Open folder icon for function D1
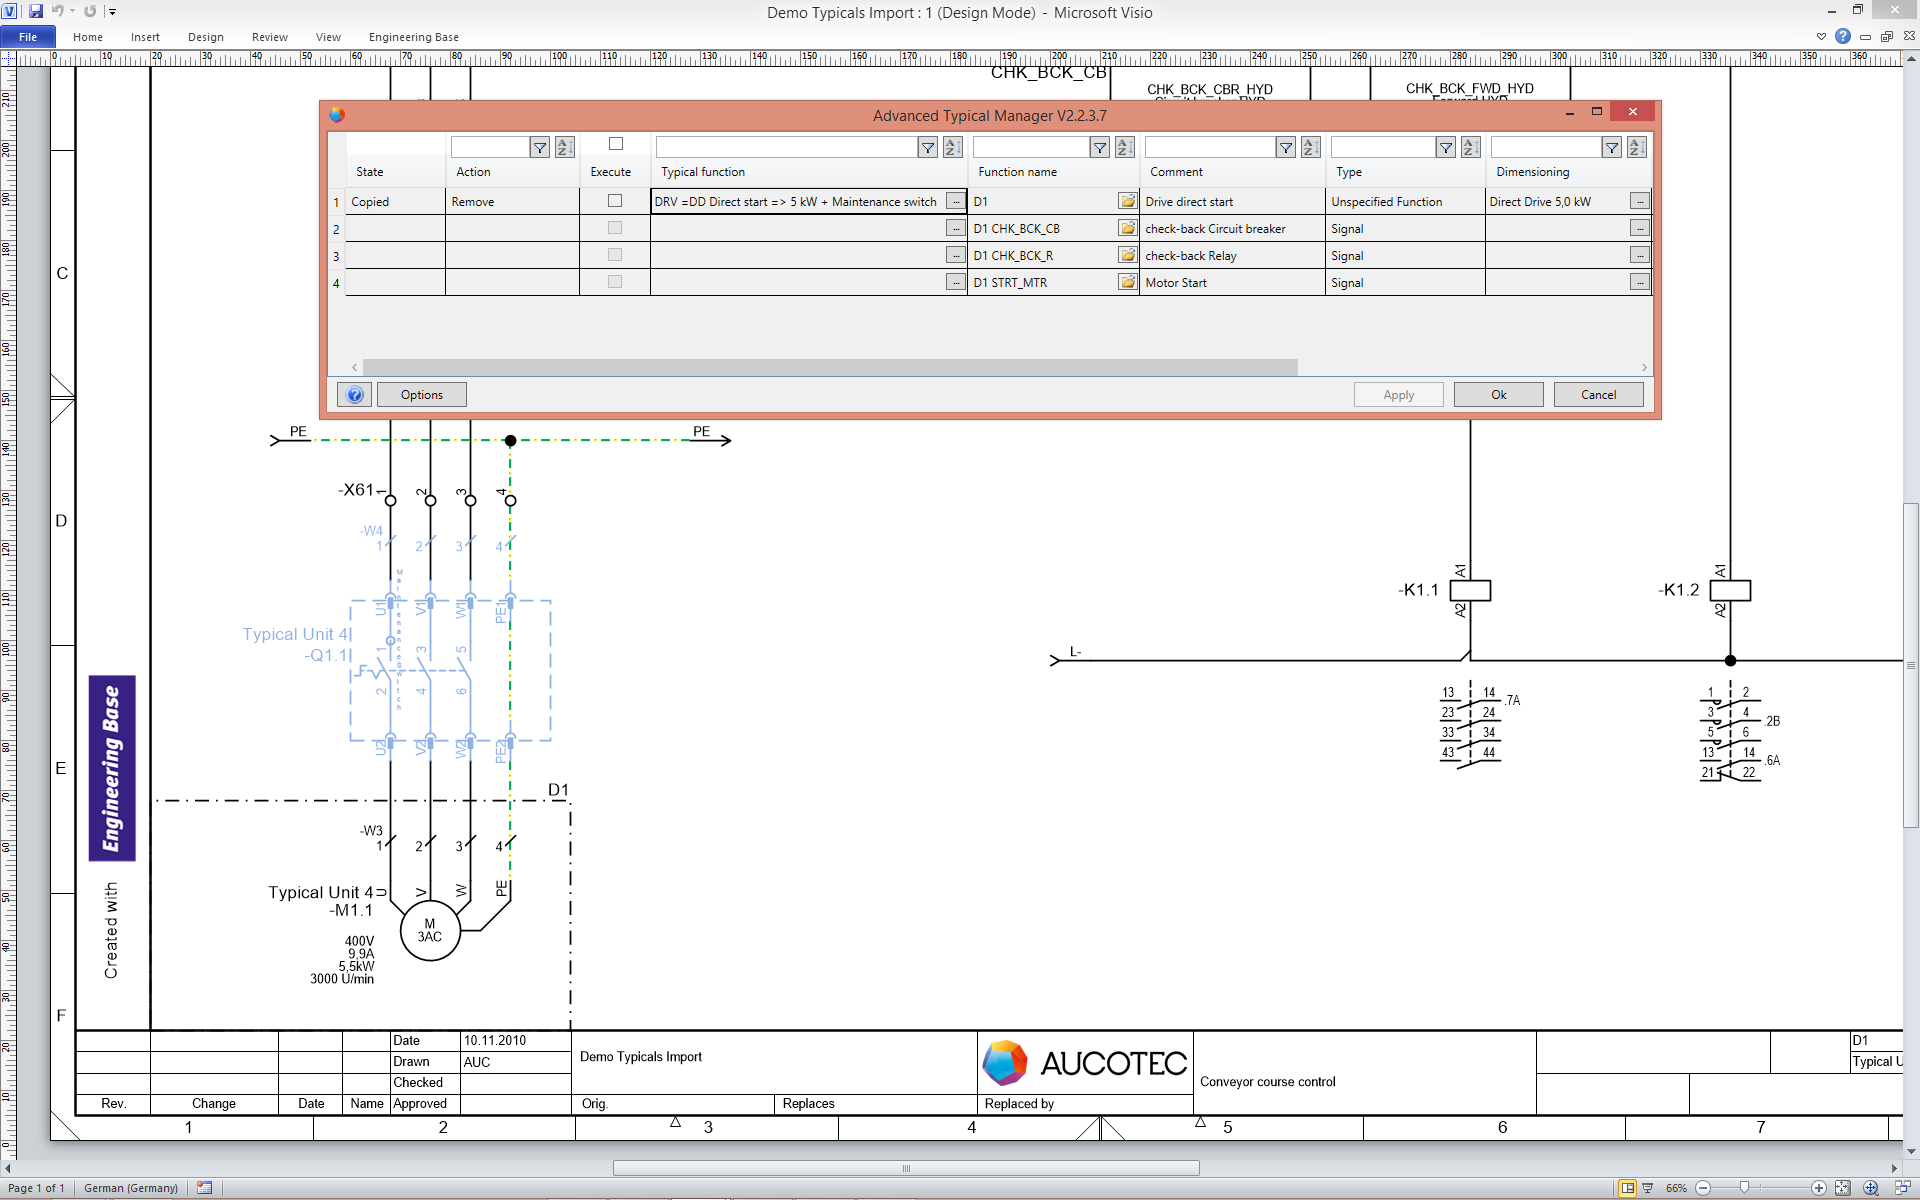 click(x=1127, y=201)
